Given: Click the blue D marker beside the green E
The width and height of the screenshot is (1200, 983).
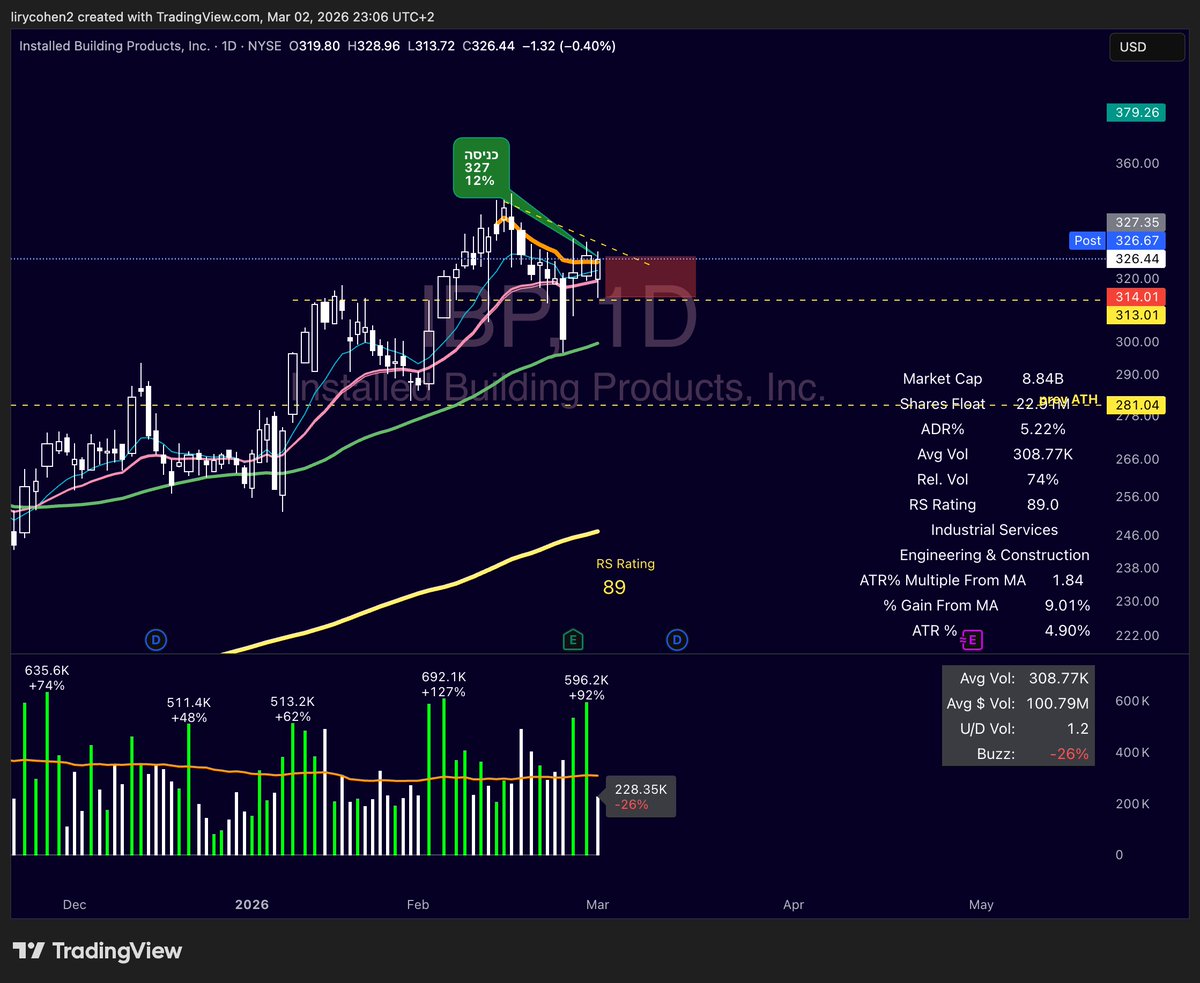Looking at the screenshot, I should click(x=677, y=639).
